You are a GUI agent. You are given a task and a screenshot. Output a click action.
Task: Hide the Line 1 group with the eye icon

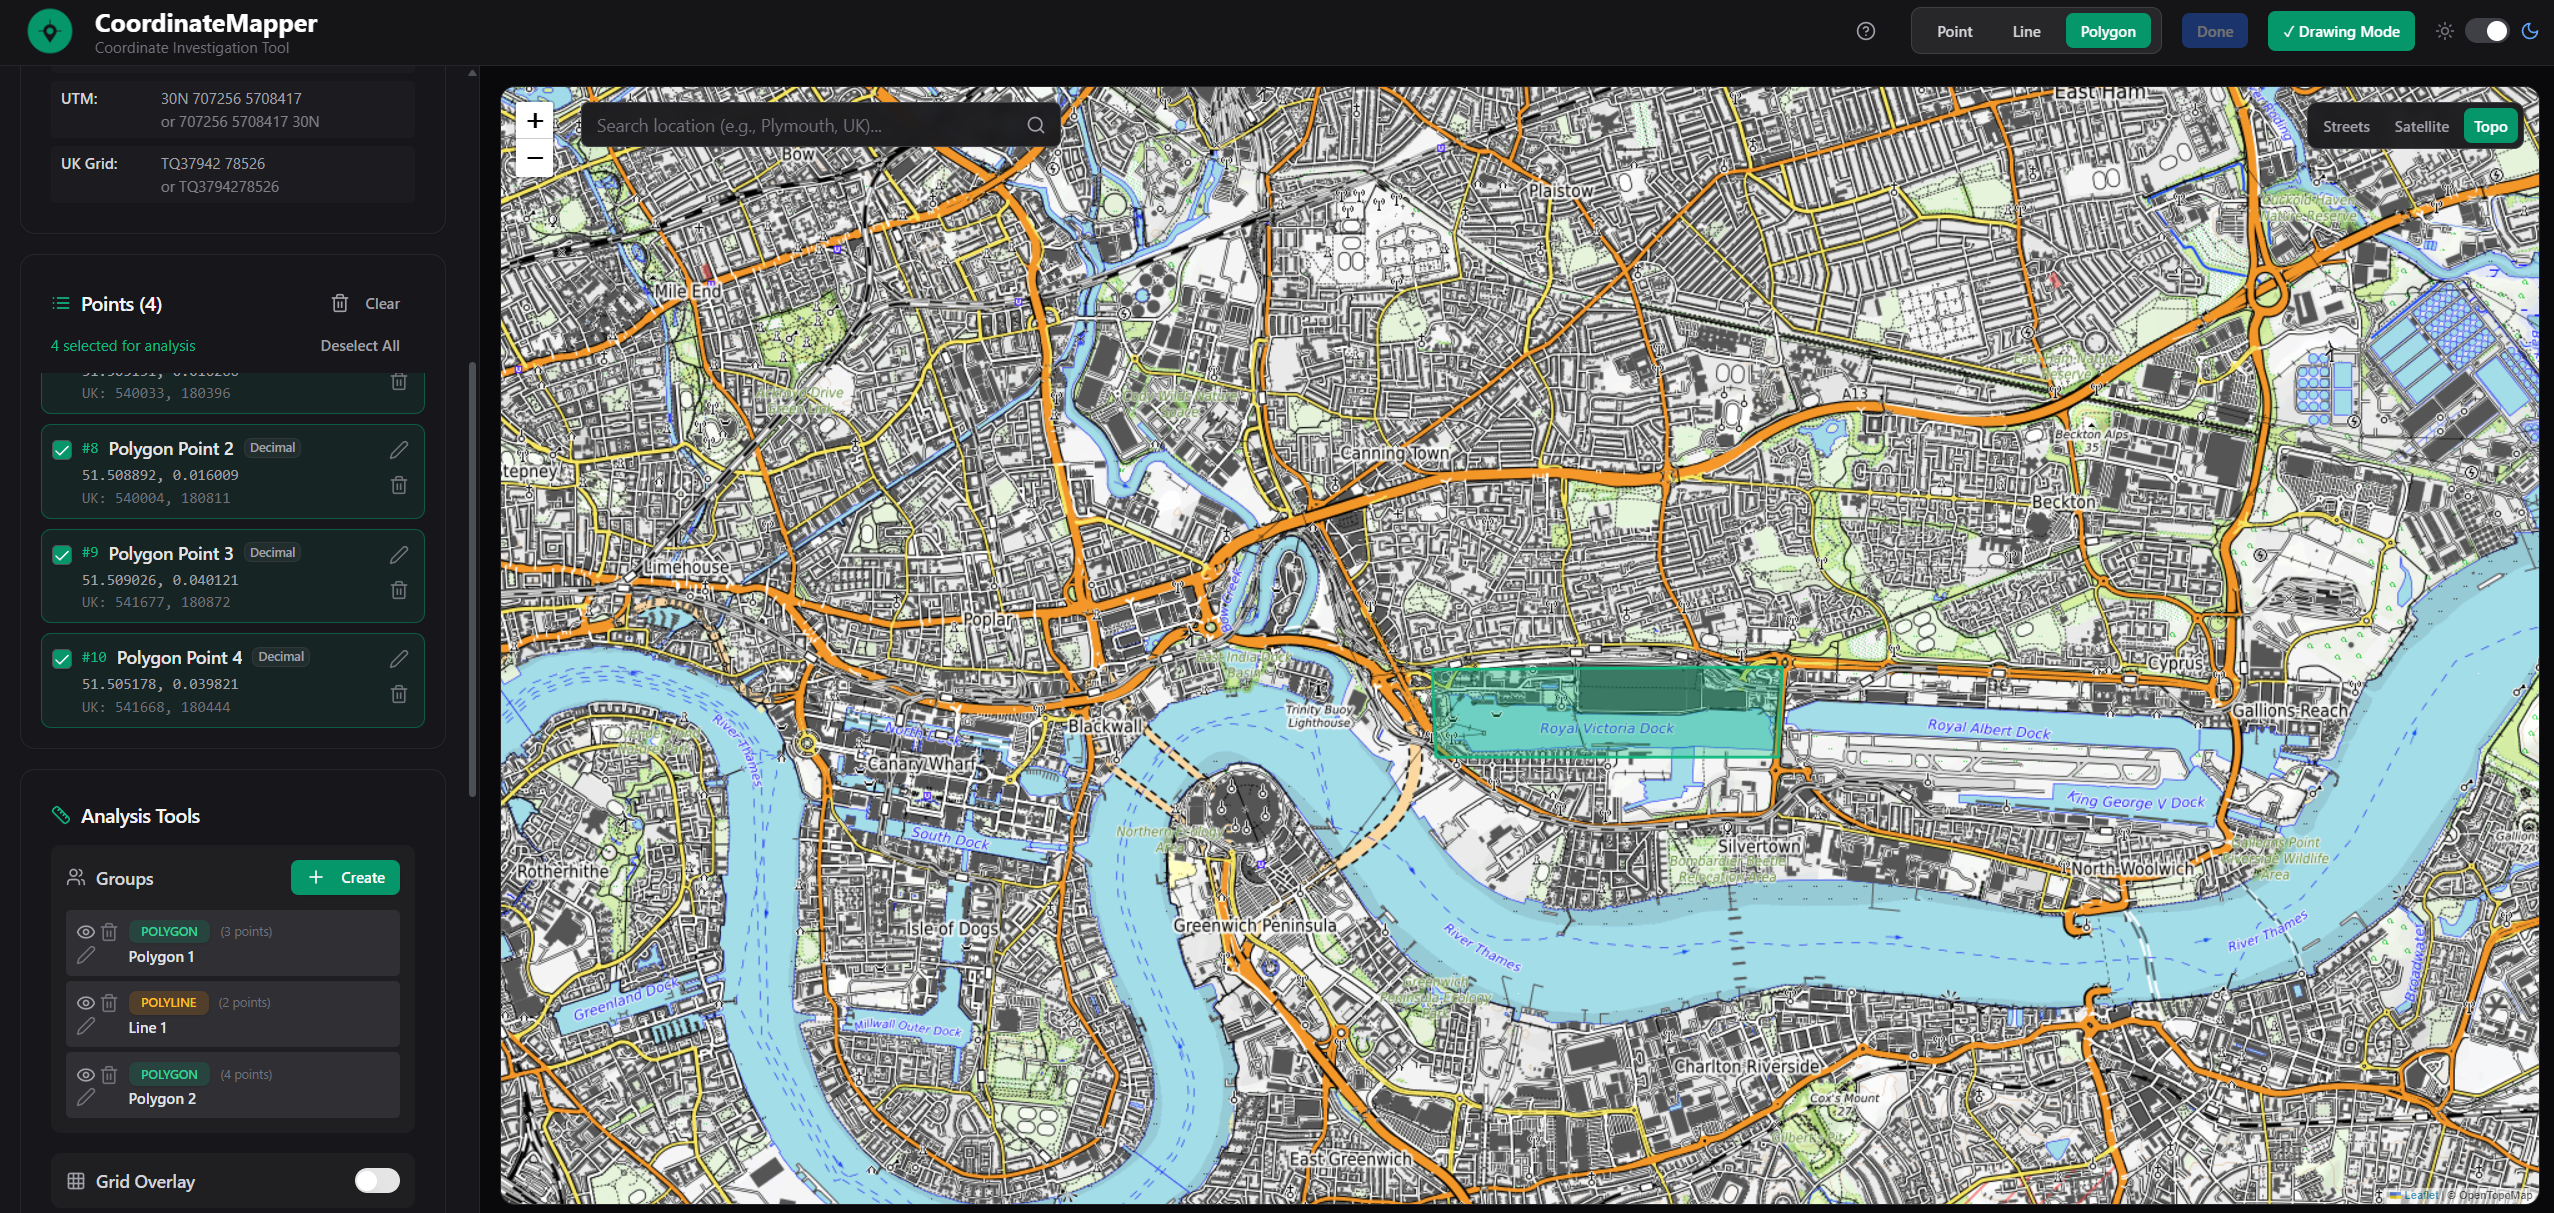click(86, 1003)
